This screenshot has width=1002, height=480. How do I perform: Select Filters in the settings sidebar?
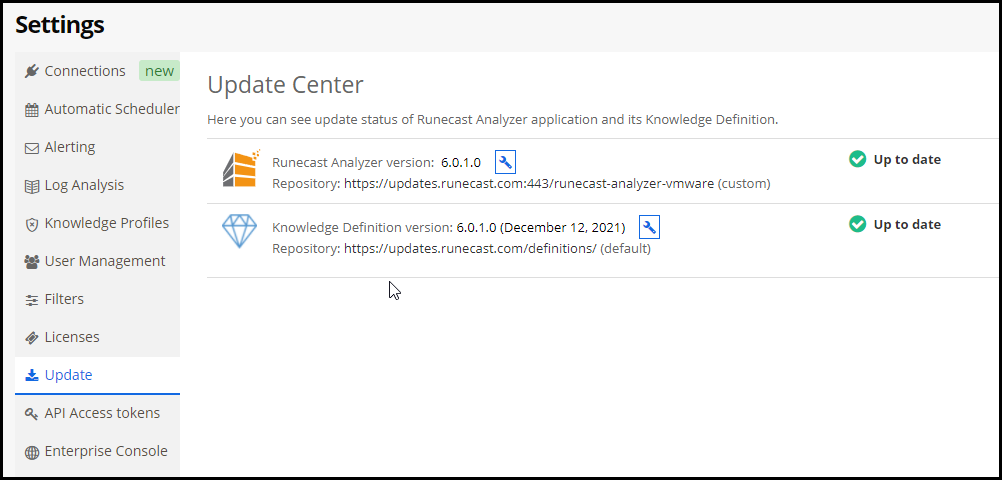click(97, 299)
